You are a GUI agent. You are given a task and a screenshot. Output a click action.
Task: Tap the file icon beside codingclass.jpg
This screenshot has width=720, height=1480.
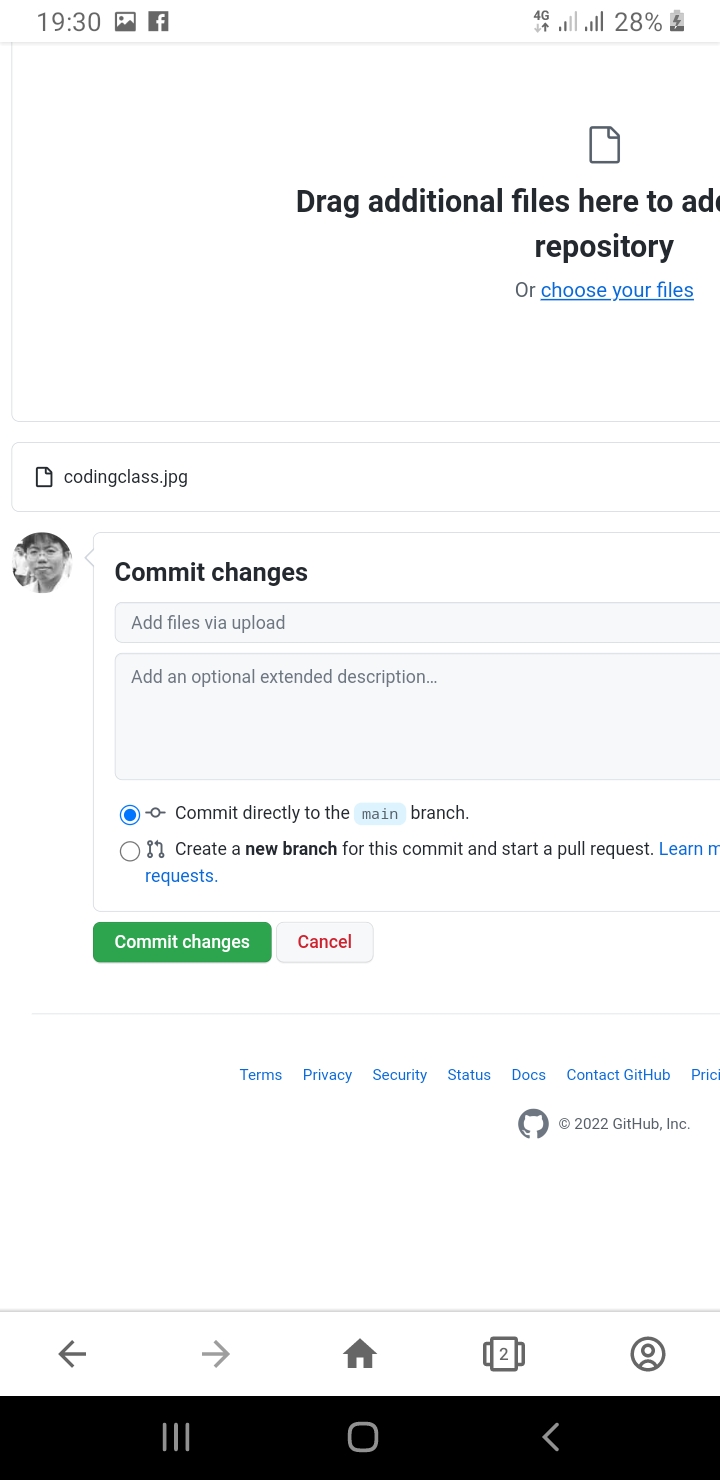tap(43, 477)
